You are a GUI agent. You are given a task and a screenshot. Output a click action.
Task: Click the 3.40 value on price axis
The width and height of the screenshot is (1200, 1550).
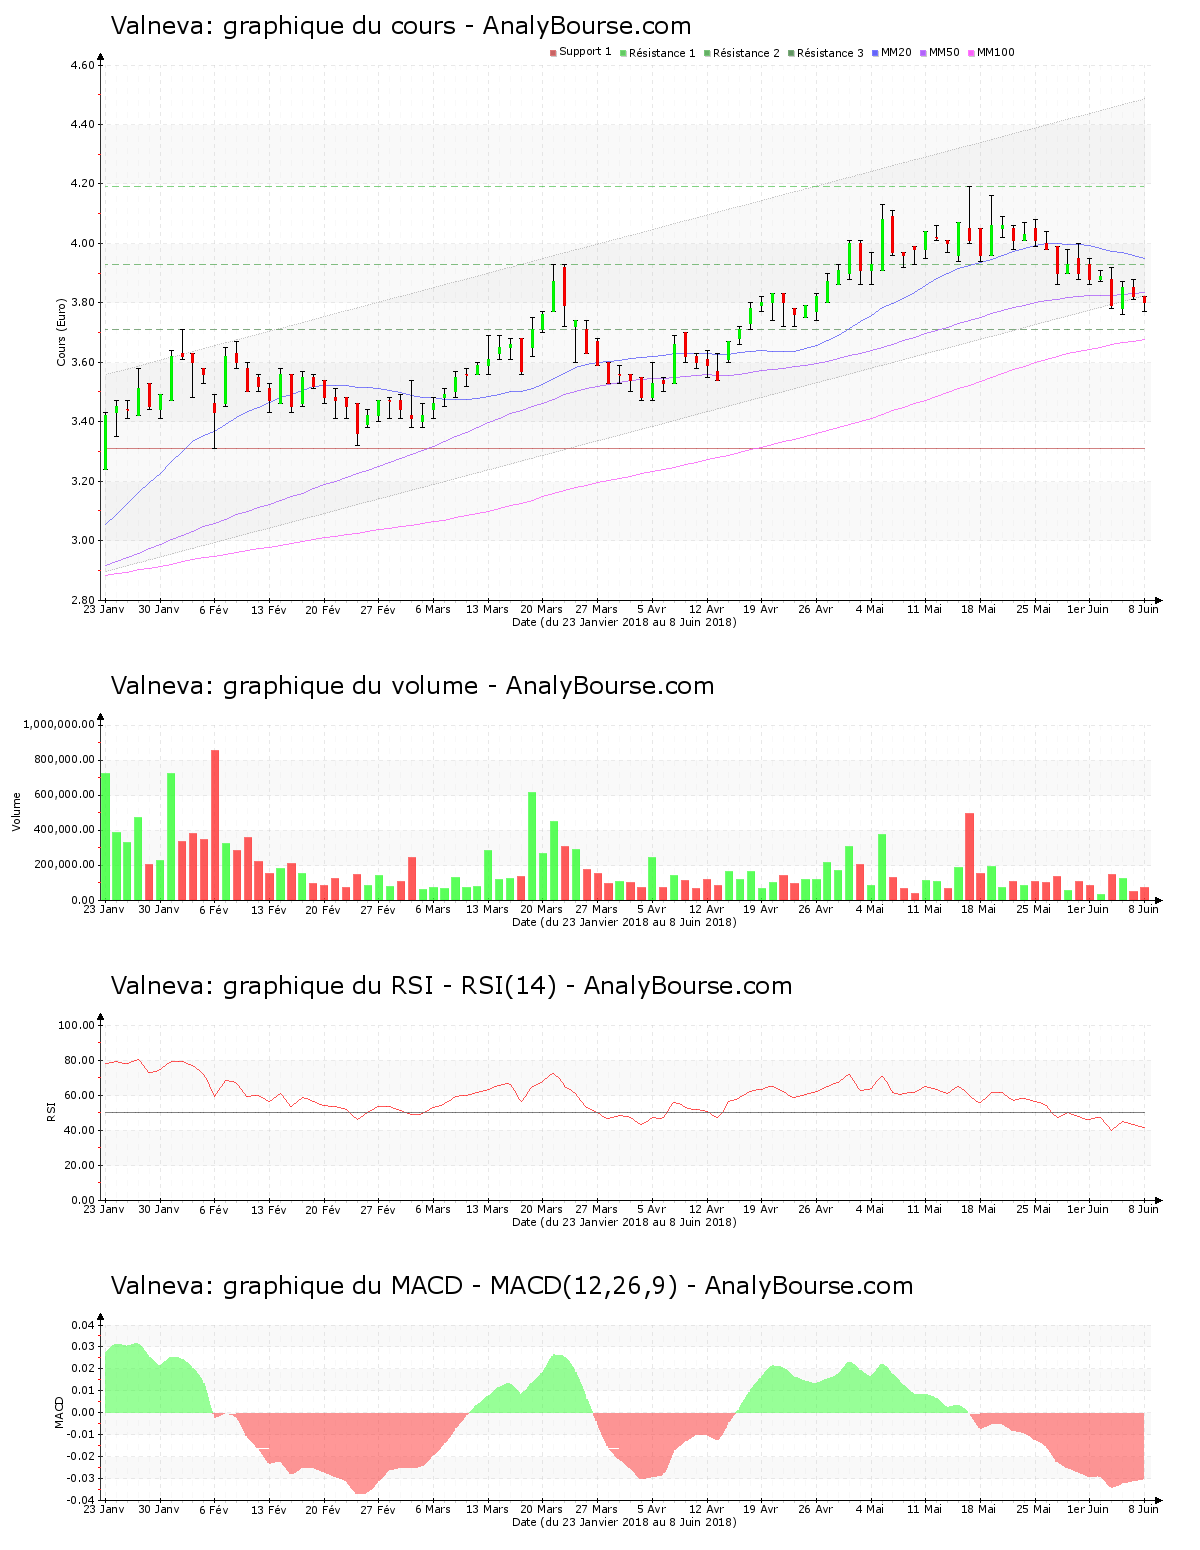click(83, 421)
